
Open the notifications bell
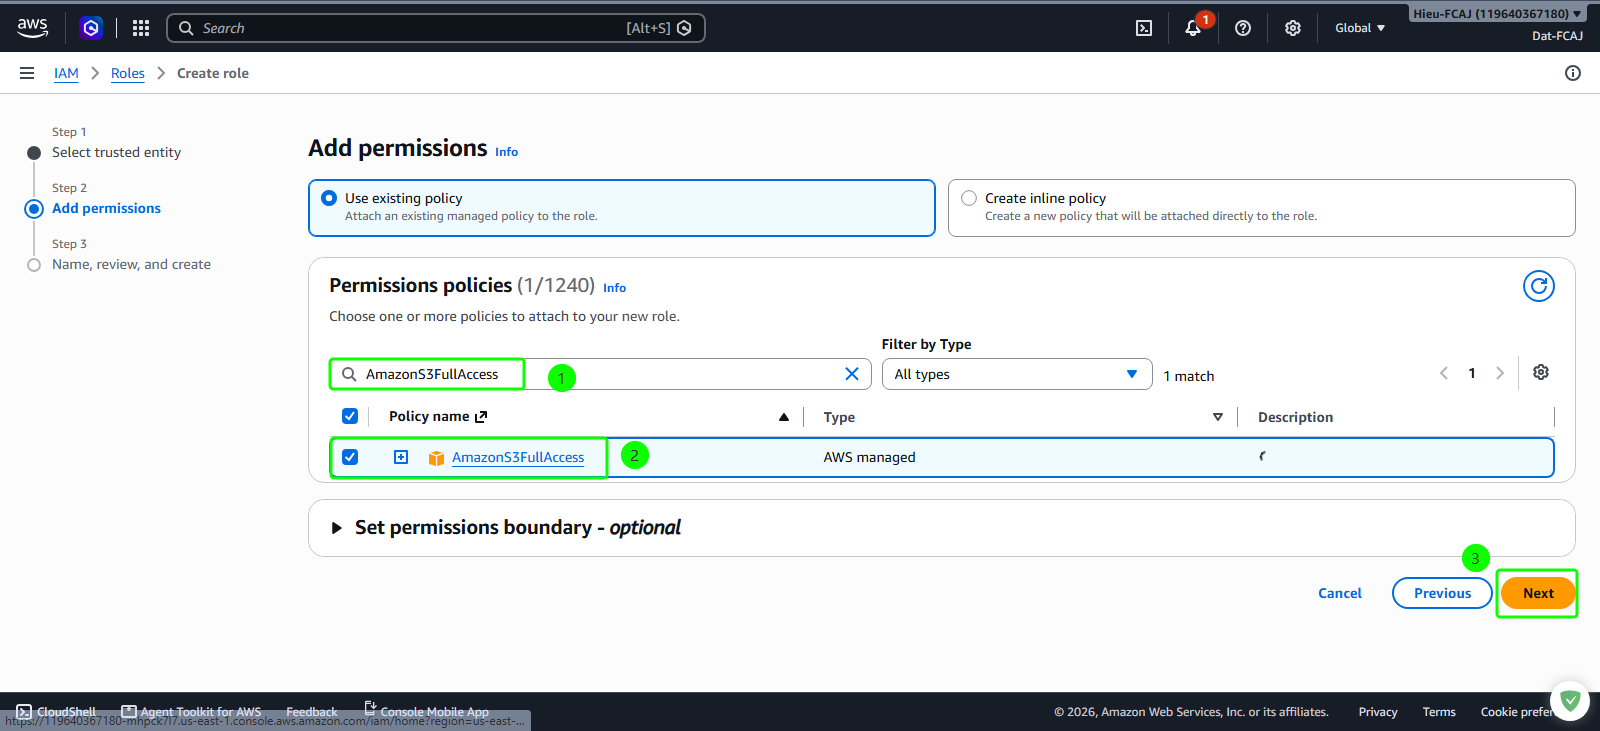click(x=1193, y=28)
